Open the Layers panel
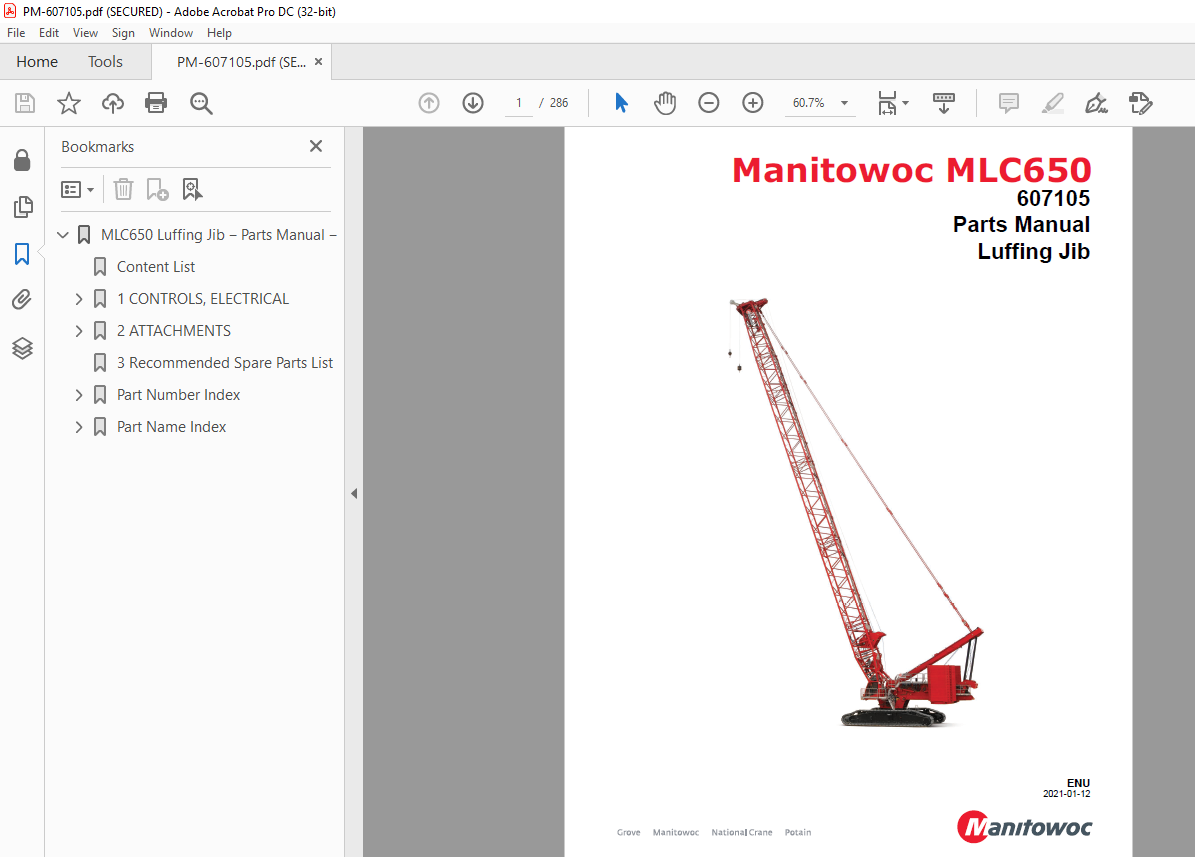This screenshot has height=857, width=1195. point(22,348)
